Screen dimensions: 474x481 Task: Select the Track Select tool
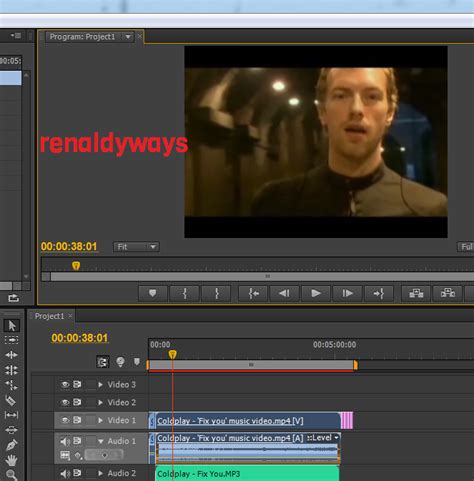(x=12, y=340)
